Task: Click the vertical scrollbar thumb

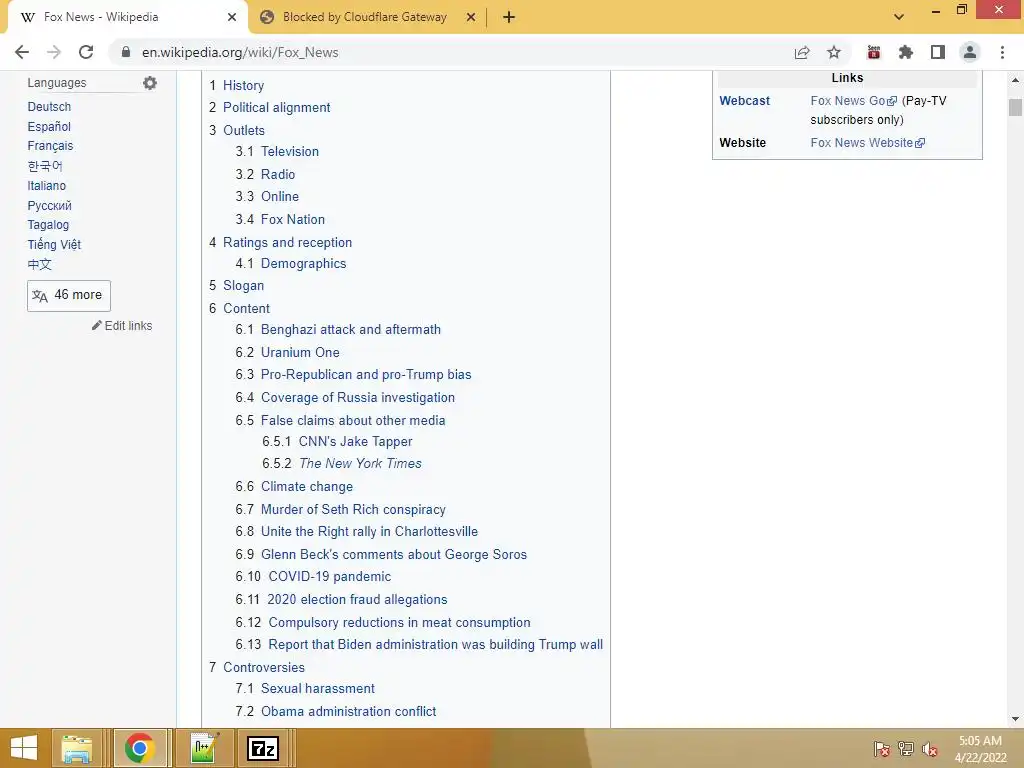Action: pyautogui.click(x=1015, y=107)
